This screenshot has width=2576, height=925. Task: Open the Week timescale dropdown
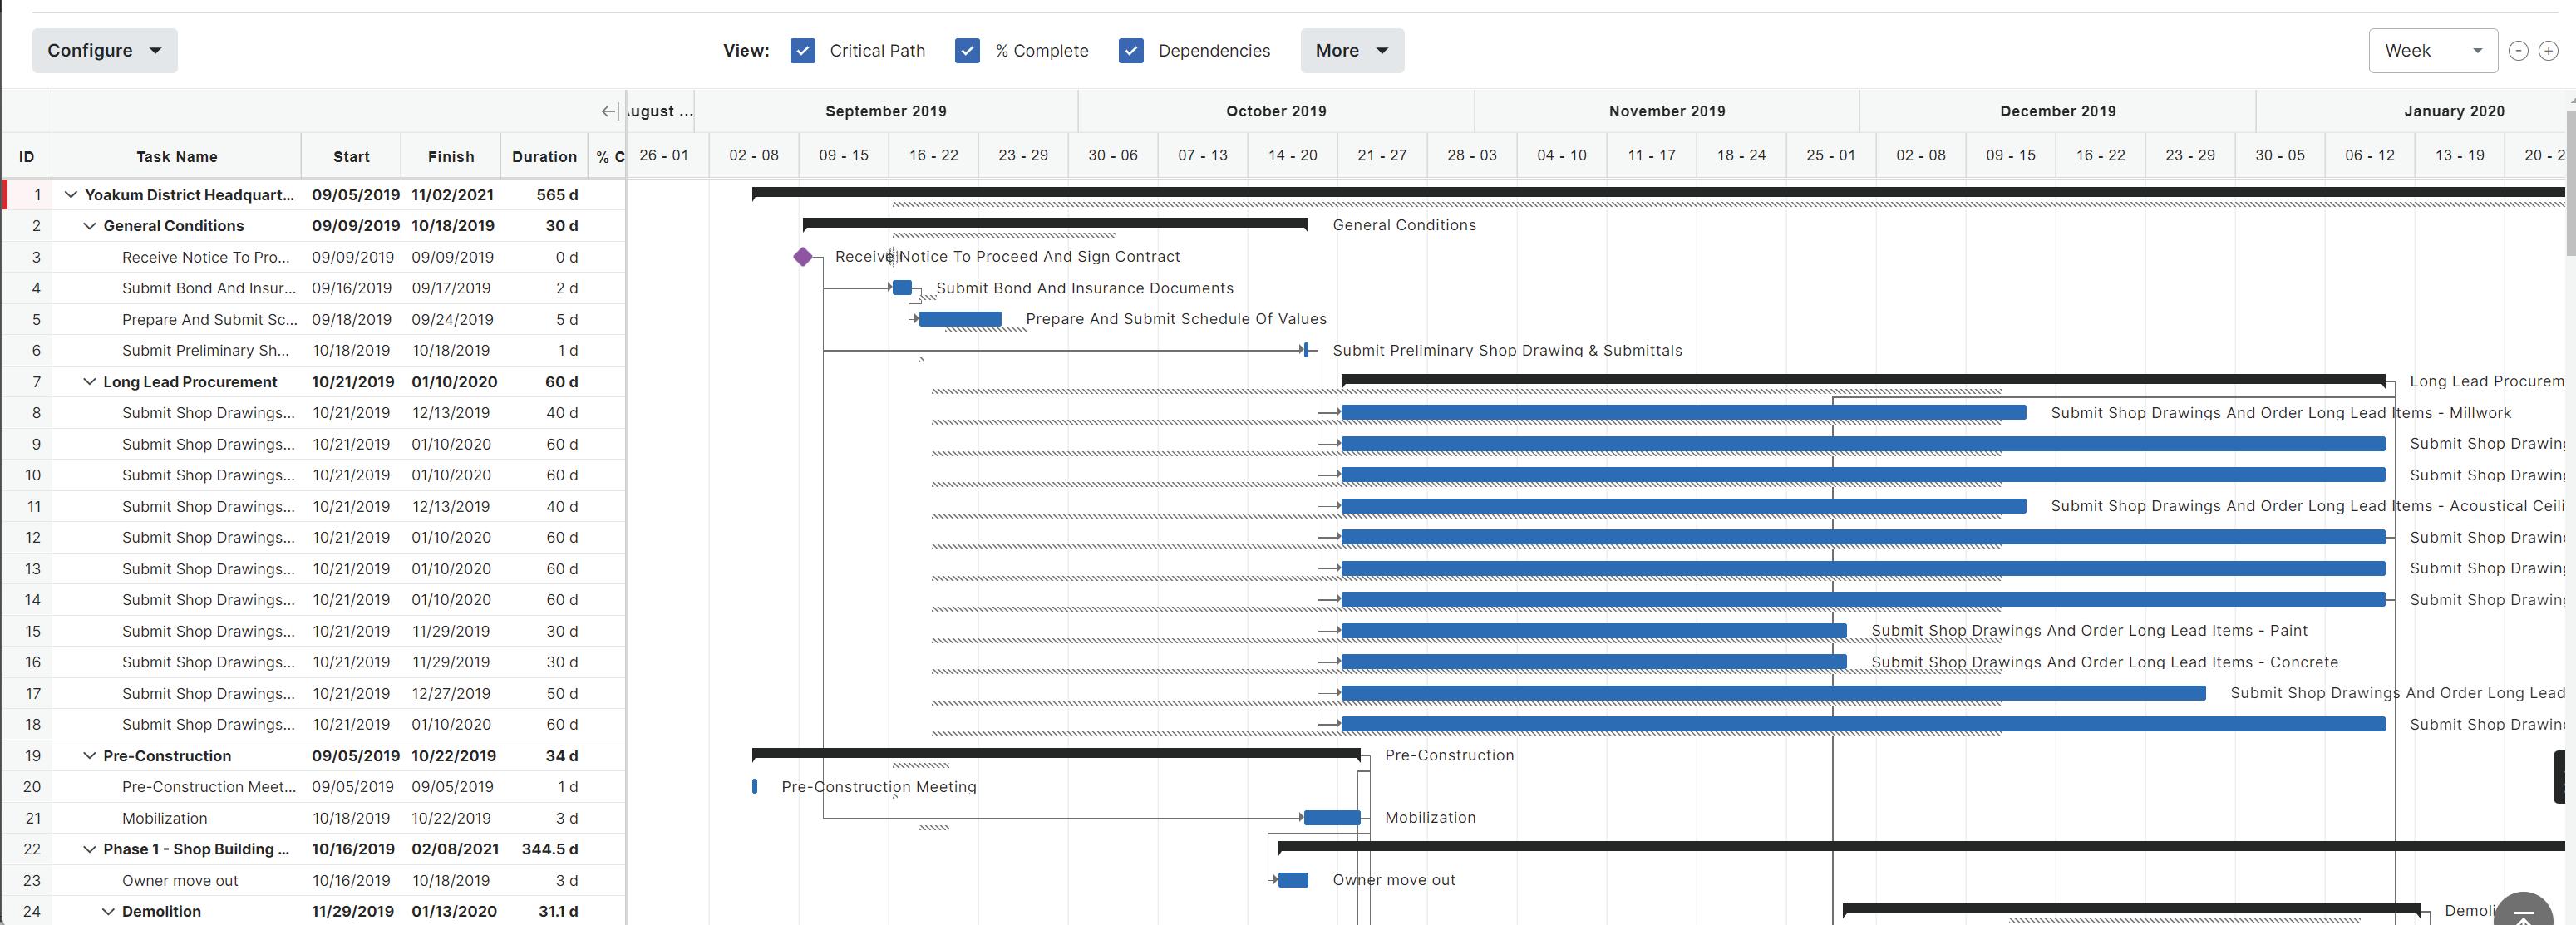point(2432,51)
